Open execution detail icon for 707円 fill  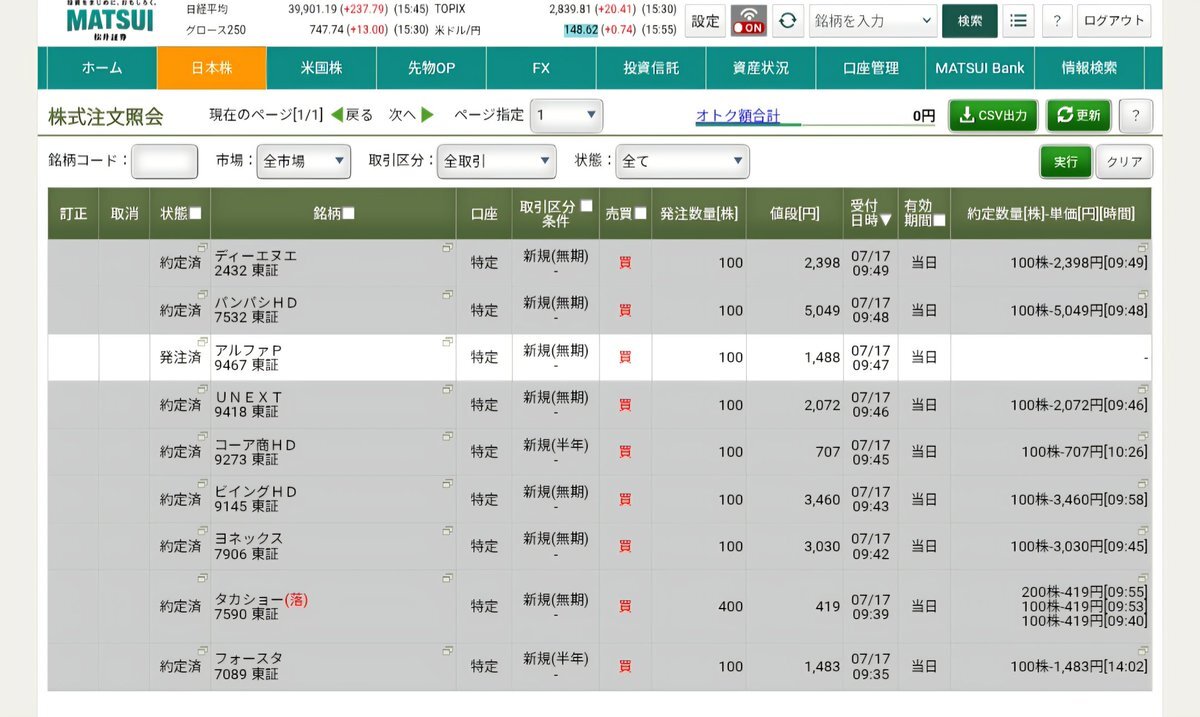(1143, 437)
